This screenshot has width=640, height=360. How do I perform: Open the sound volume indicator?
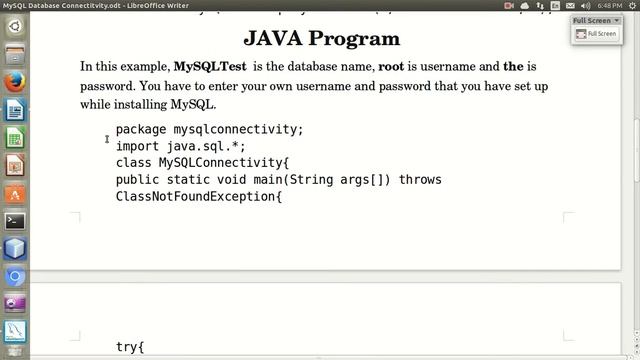[x=585, y=5]
